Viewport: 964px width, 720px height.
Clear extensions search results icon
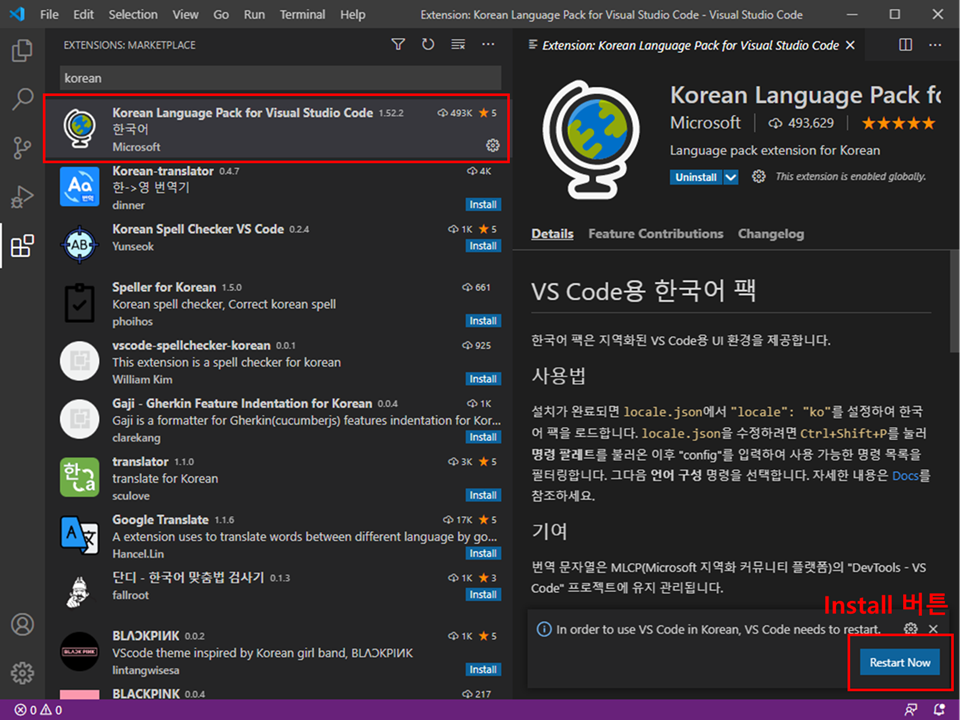pyautogui.click(x=458, y=44)
